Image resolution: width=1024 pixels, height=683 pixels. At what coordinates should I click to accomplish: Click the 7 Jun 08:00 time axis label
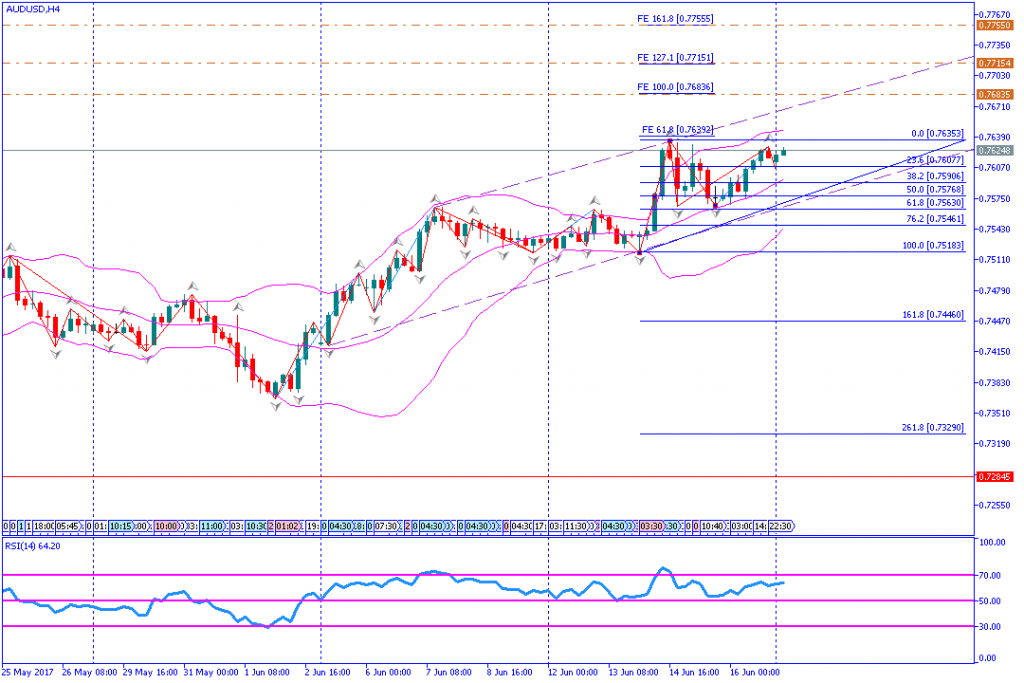point(449,672)
